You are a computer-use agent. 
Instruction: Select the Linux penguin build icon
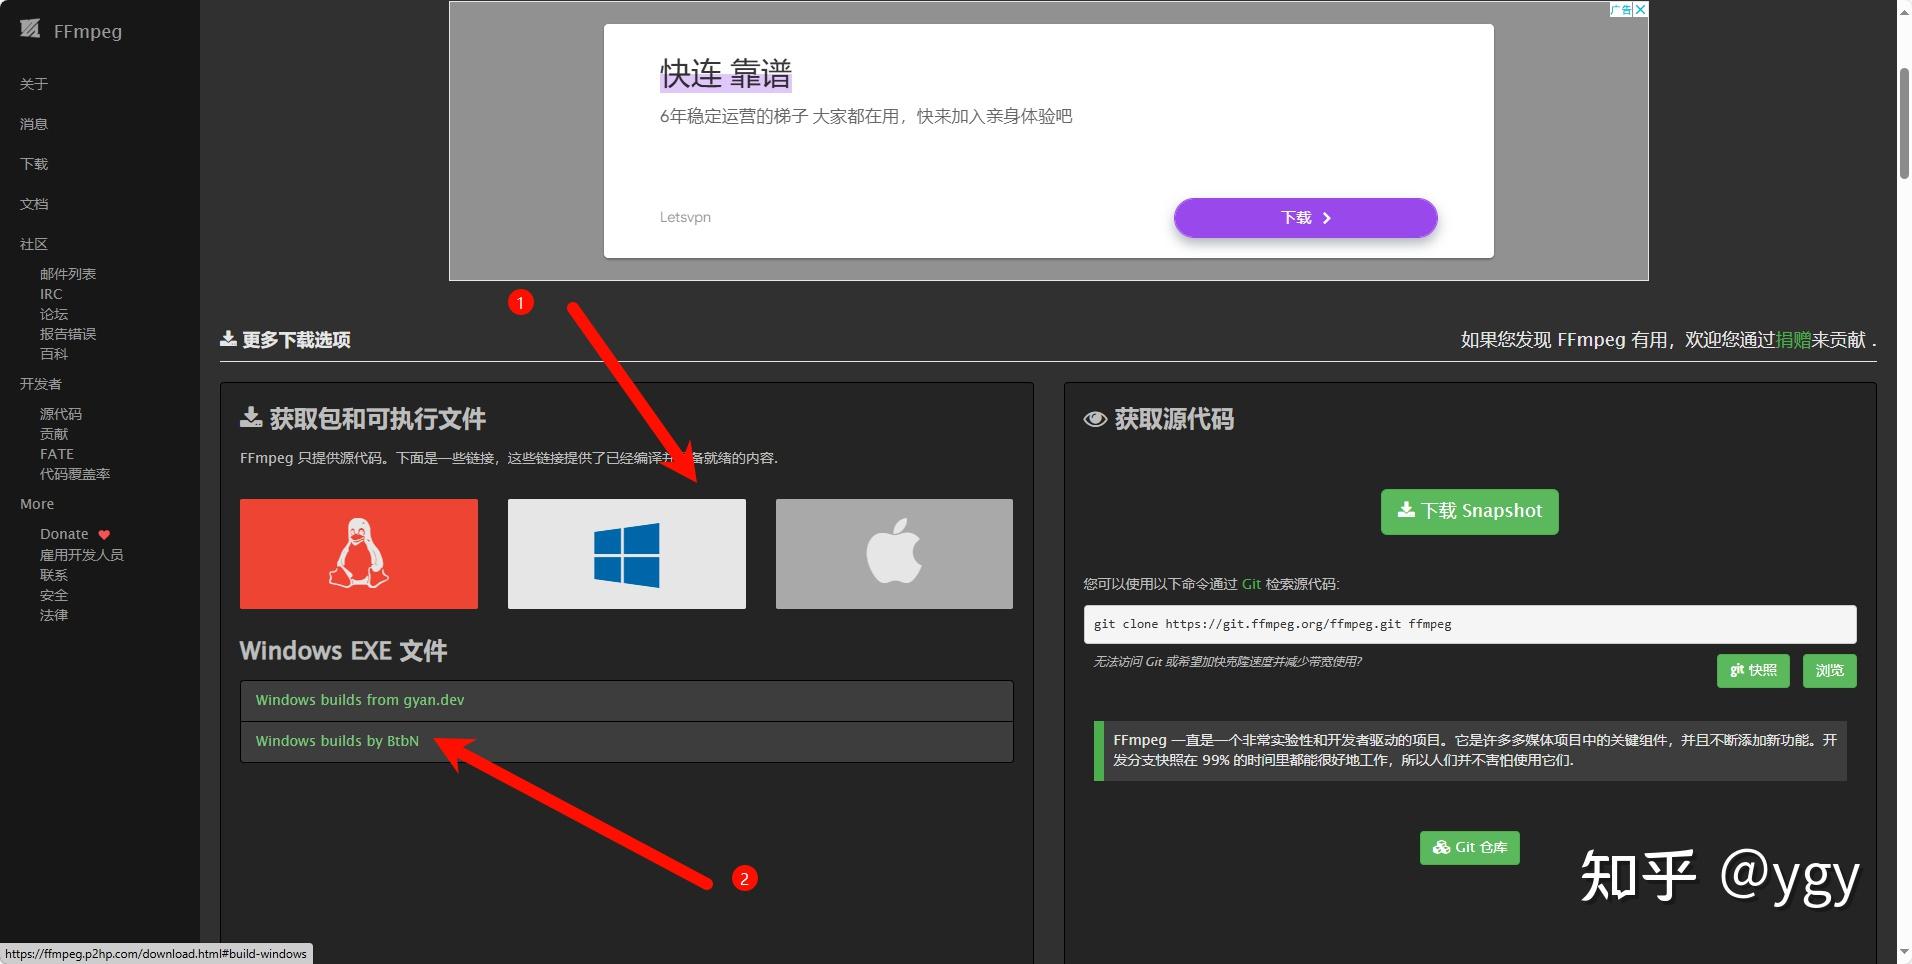358,553
